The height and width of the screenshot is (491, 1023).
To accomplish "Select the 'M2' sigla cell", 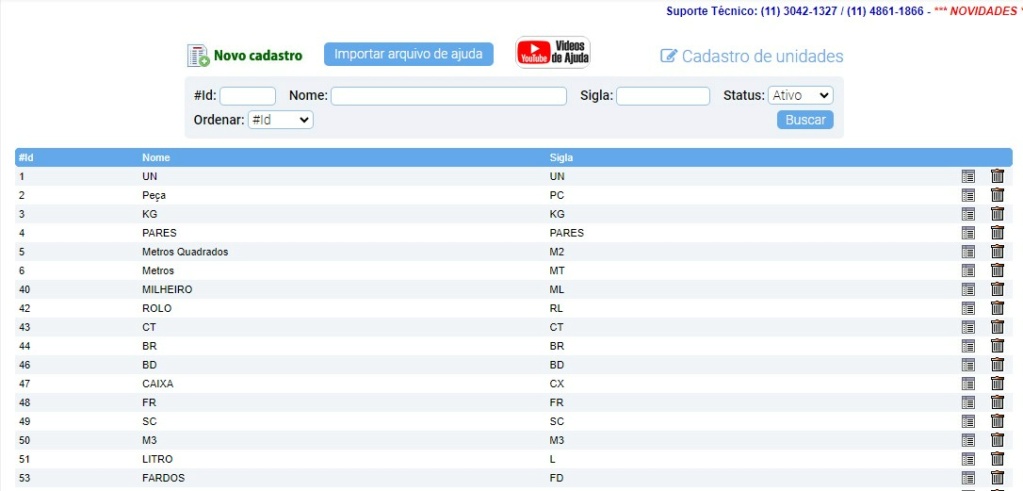I will pos(557,252).
